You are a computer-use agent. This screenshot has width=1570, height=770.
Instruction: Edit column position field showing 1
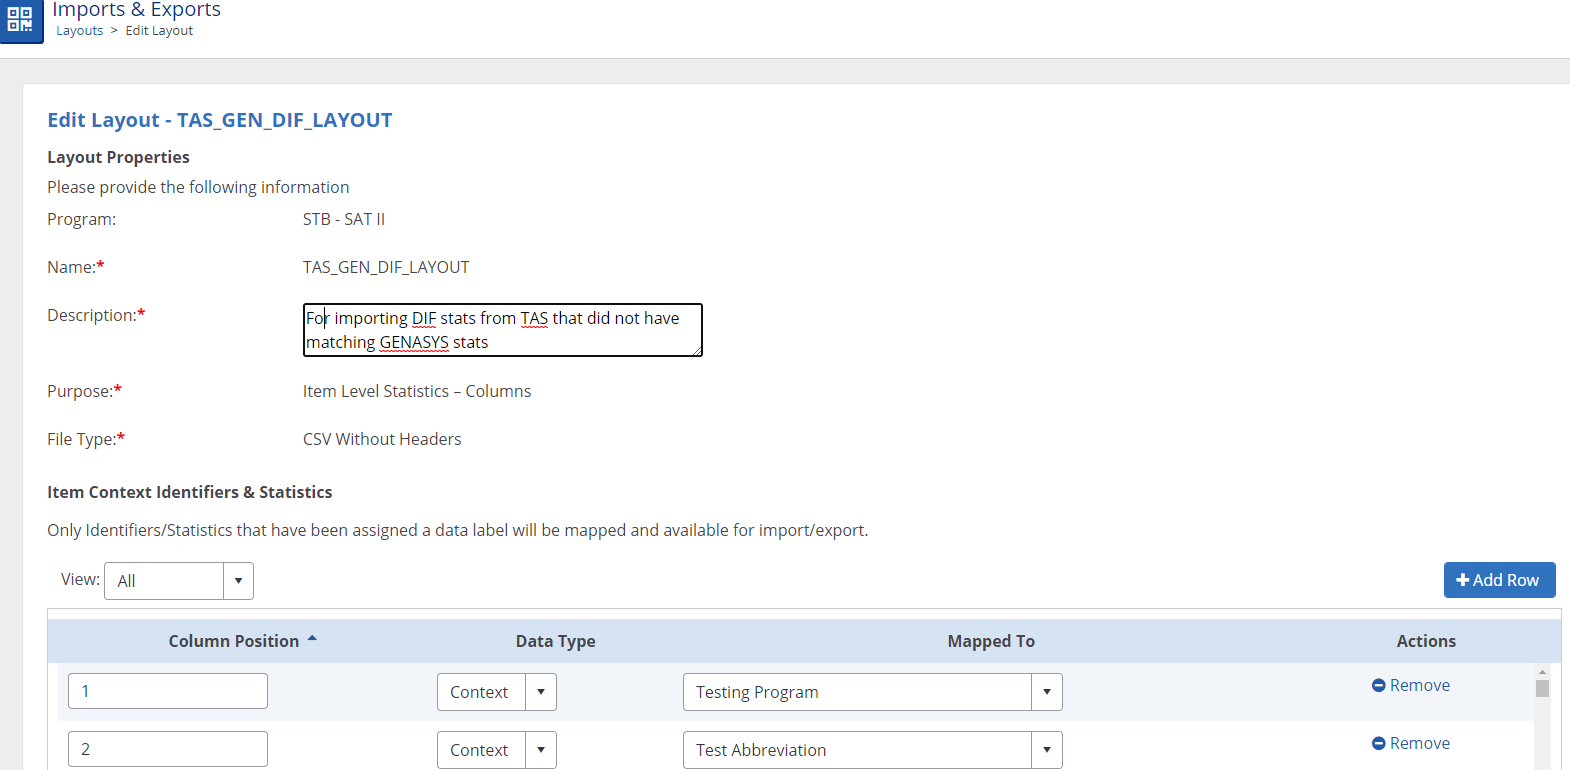click(168, 691)
